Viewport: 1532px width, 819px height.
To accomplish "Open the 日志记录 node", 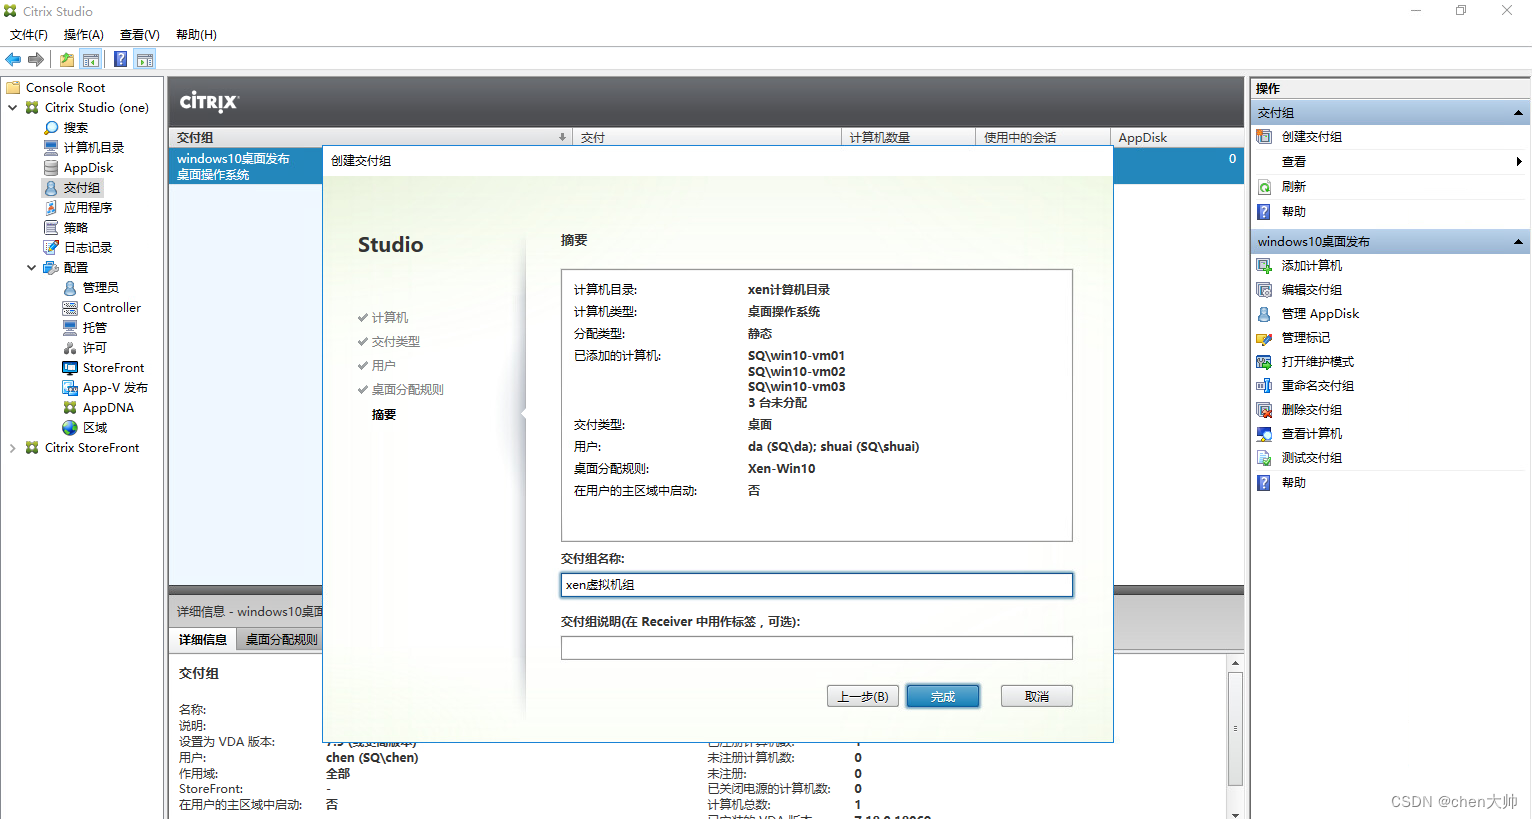I will [x=87, y=248].
